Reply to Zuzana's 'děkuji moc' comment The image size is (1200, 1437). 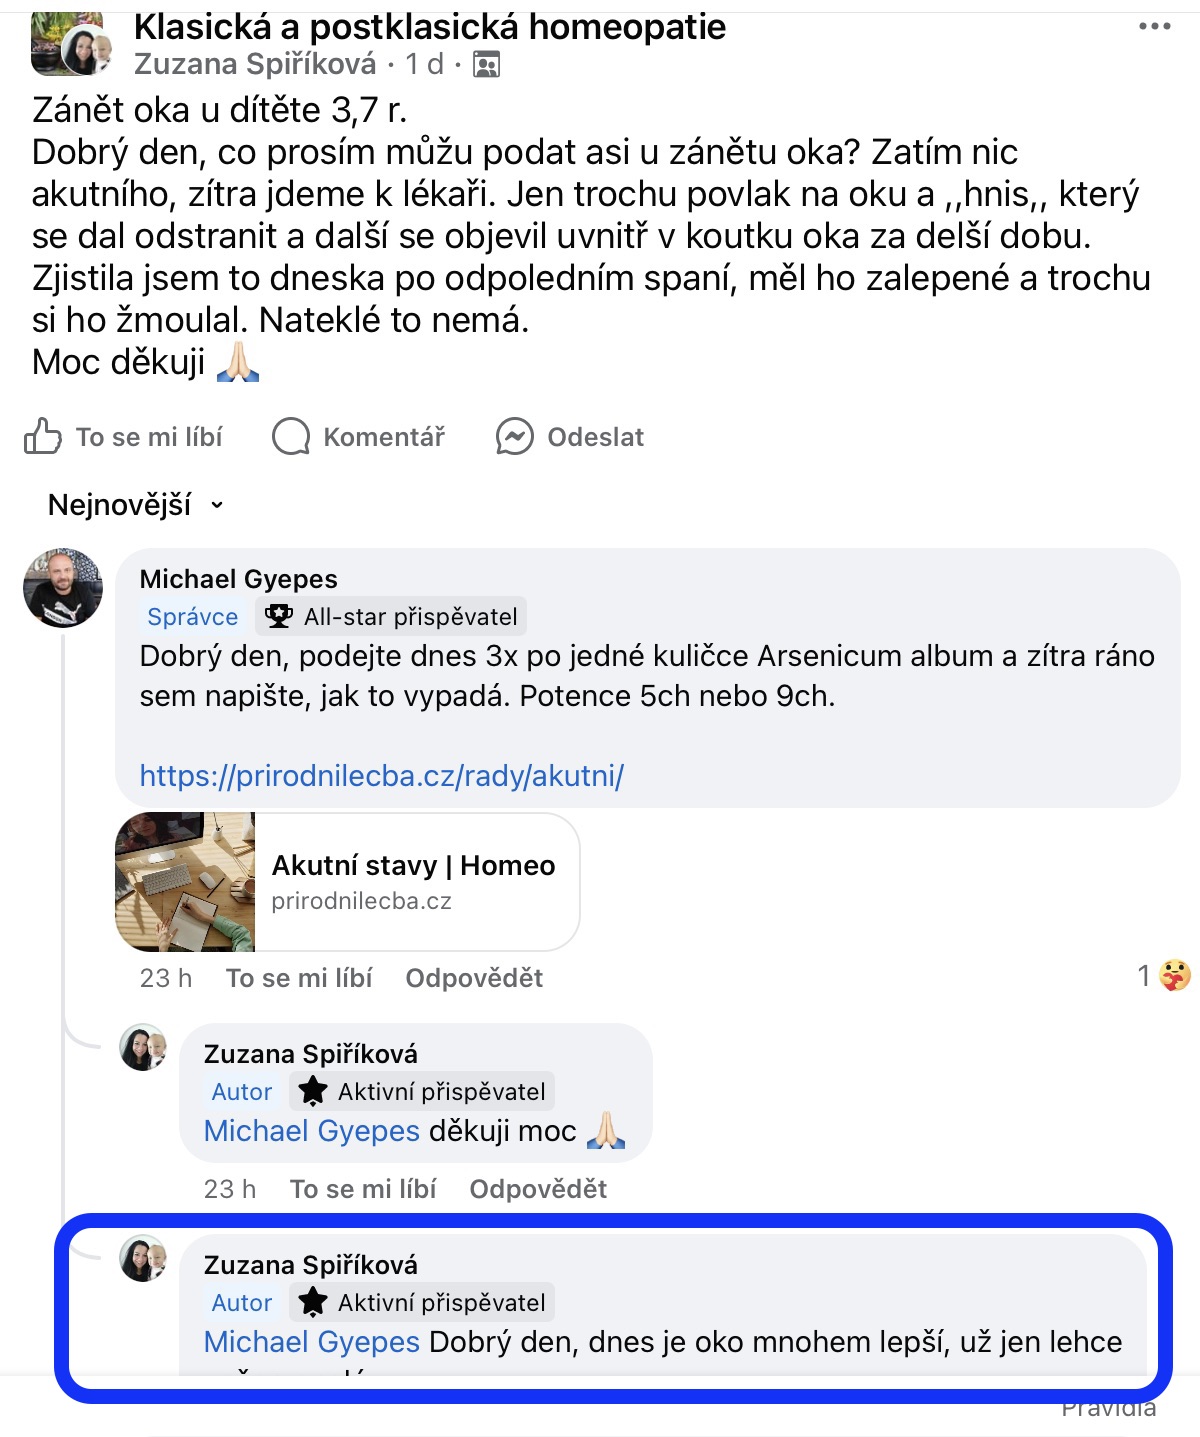point(538,1189)
